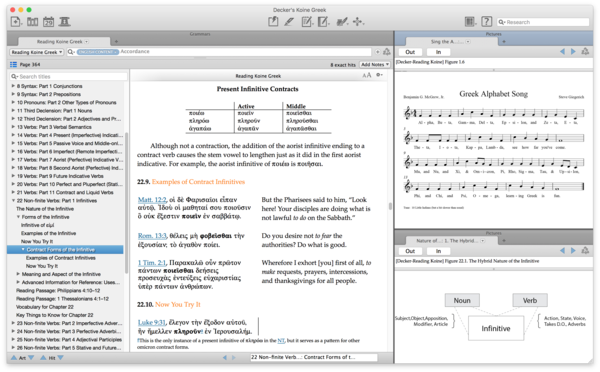This screenshot has height=372, width=600.
Task: Open the workspace layout columns icon
Action: 470,21
